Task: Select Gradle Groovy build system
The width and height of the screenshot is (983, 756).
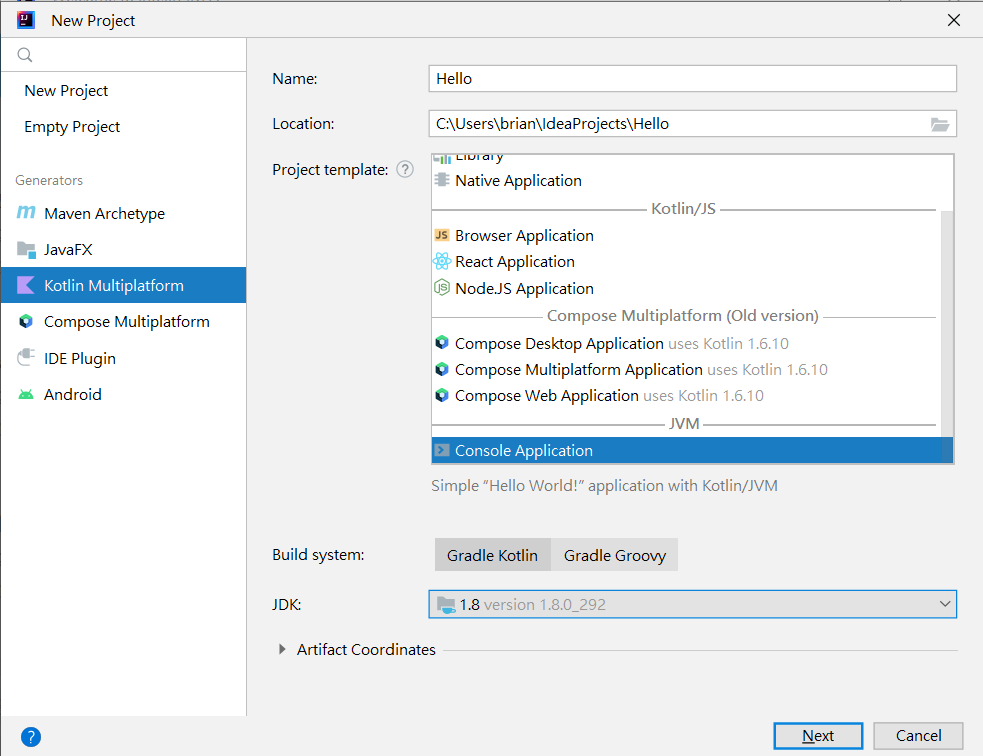Action: click(x=614, y=555)
